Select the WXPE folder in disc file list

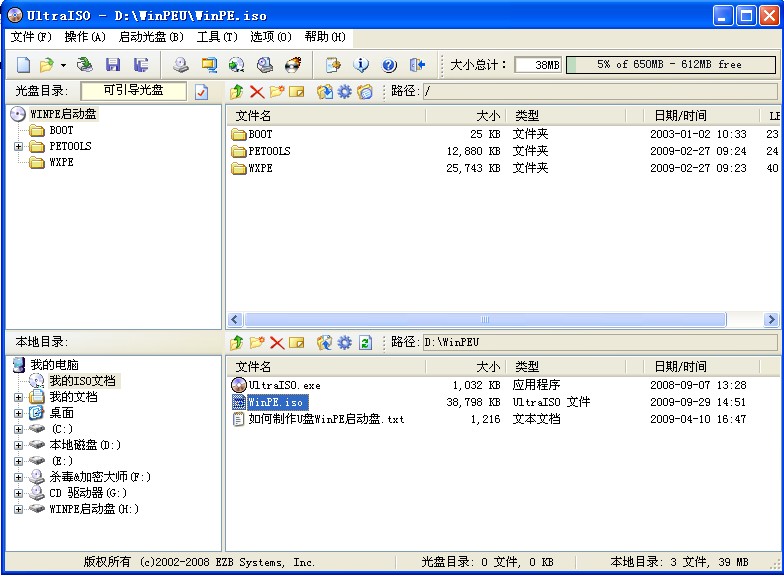tap(259, 168)
